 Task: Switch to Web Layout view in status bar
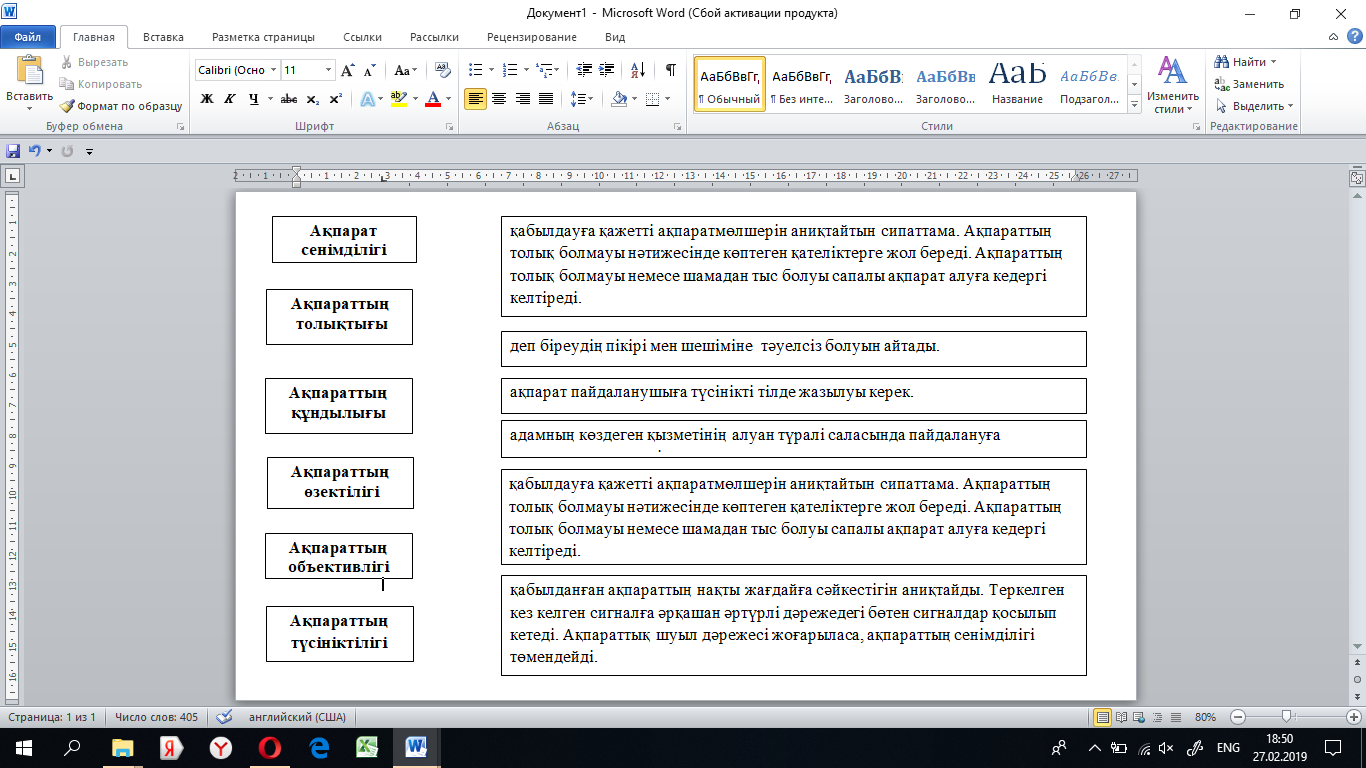(1137, 717)
